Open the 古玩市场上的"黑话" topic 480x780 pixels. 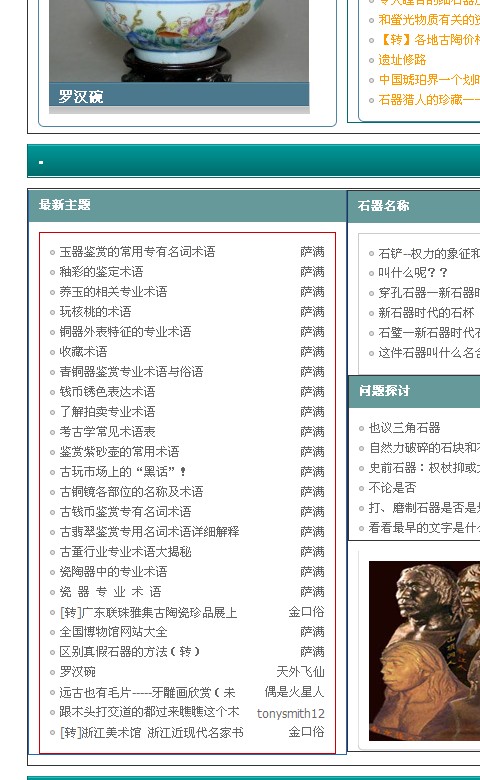(123, 472)
